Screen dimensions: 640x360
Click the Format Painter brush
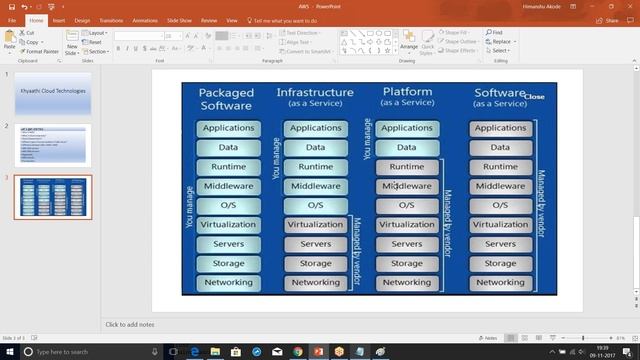coord(39,51)
